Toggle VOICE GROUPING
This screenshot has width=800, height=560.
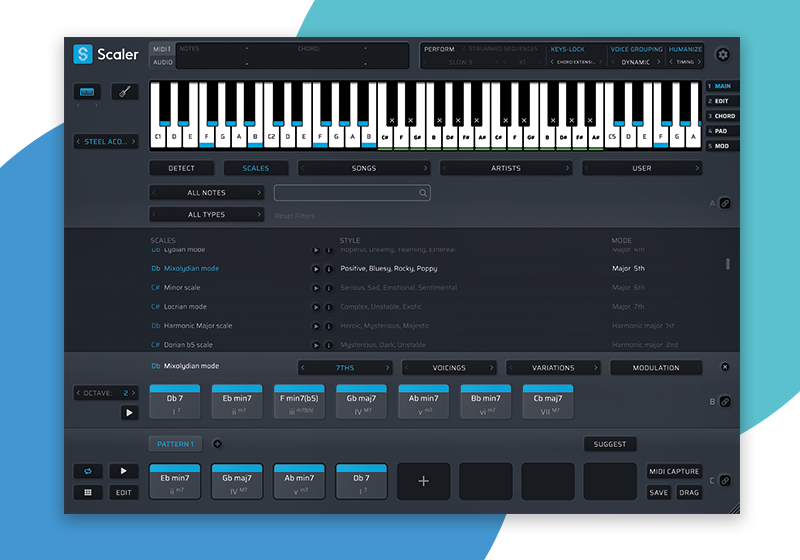click(x=636, y=49)
